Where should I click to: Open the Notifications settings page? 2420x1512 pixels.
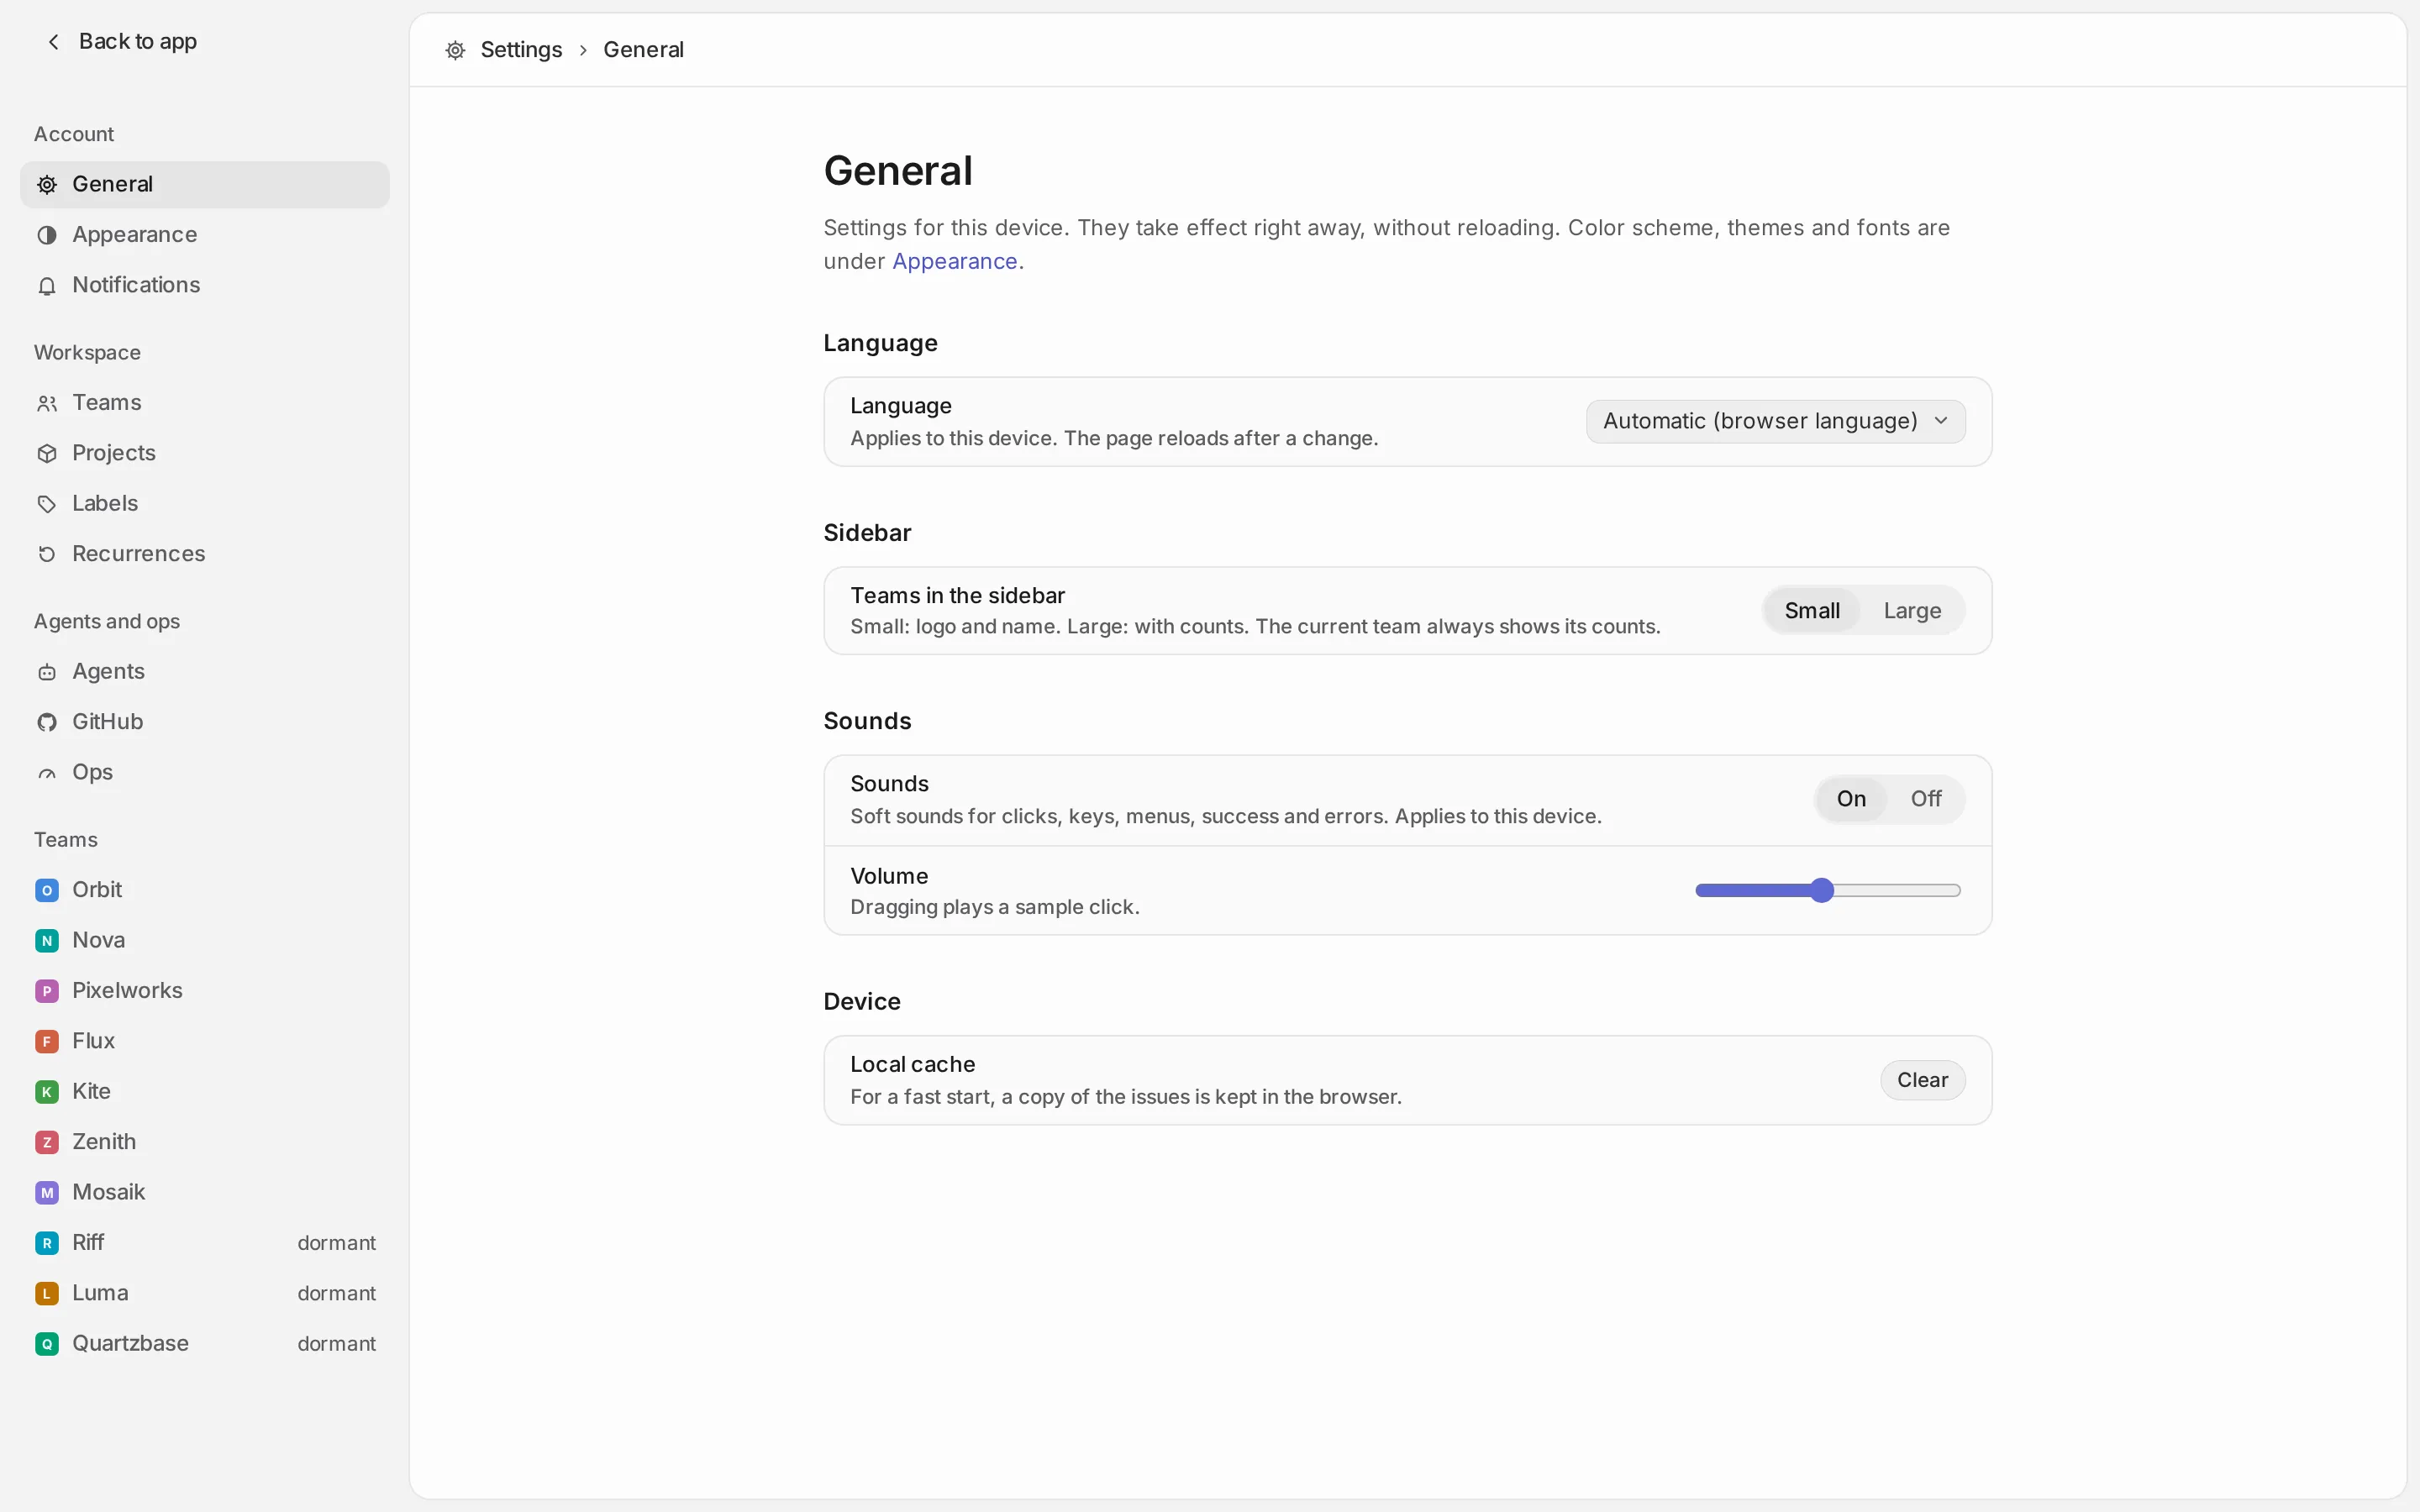point(205,285)
